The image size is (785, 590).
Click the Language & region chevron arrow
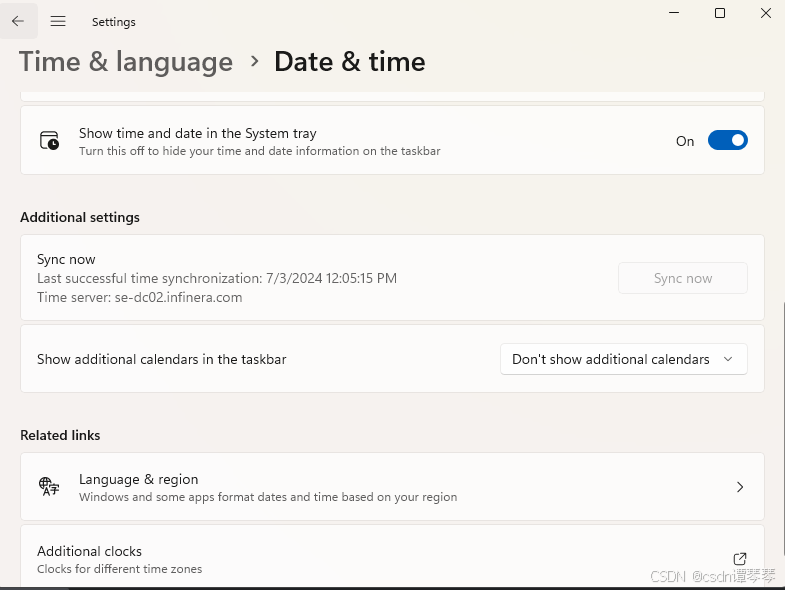pos(740,487)
